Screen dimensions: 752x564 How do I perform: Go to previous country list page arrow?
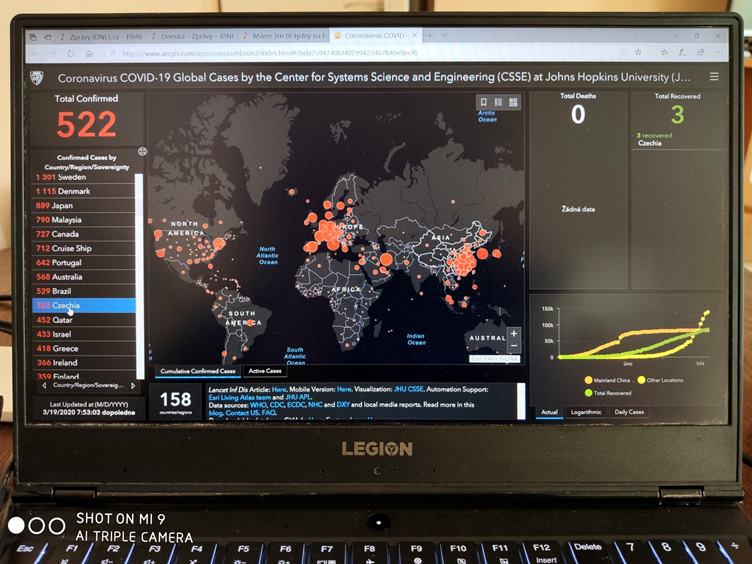(44, 386)
